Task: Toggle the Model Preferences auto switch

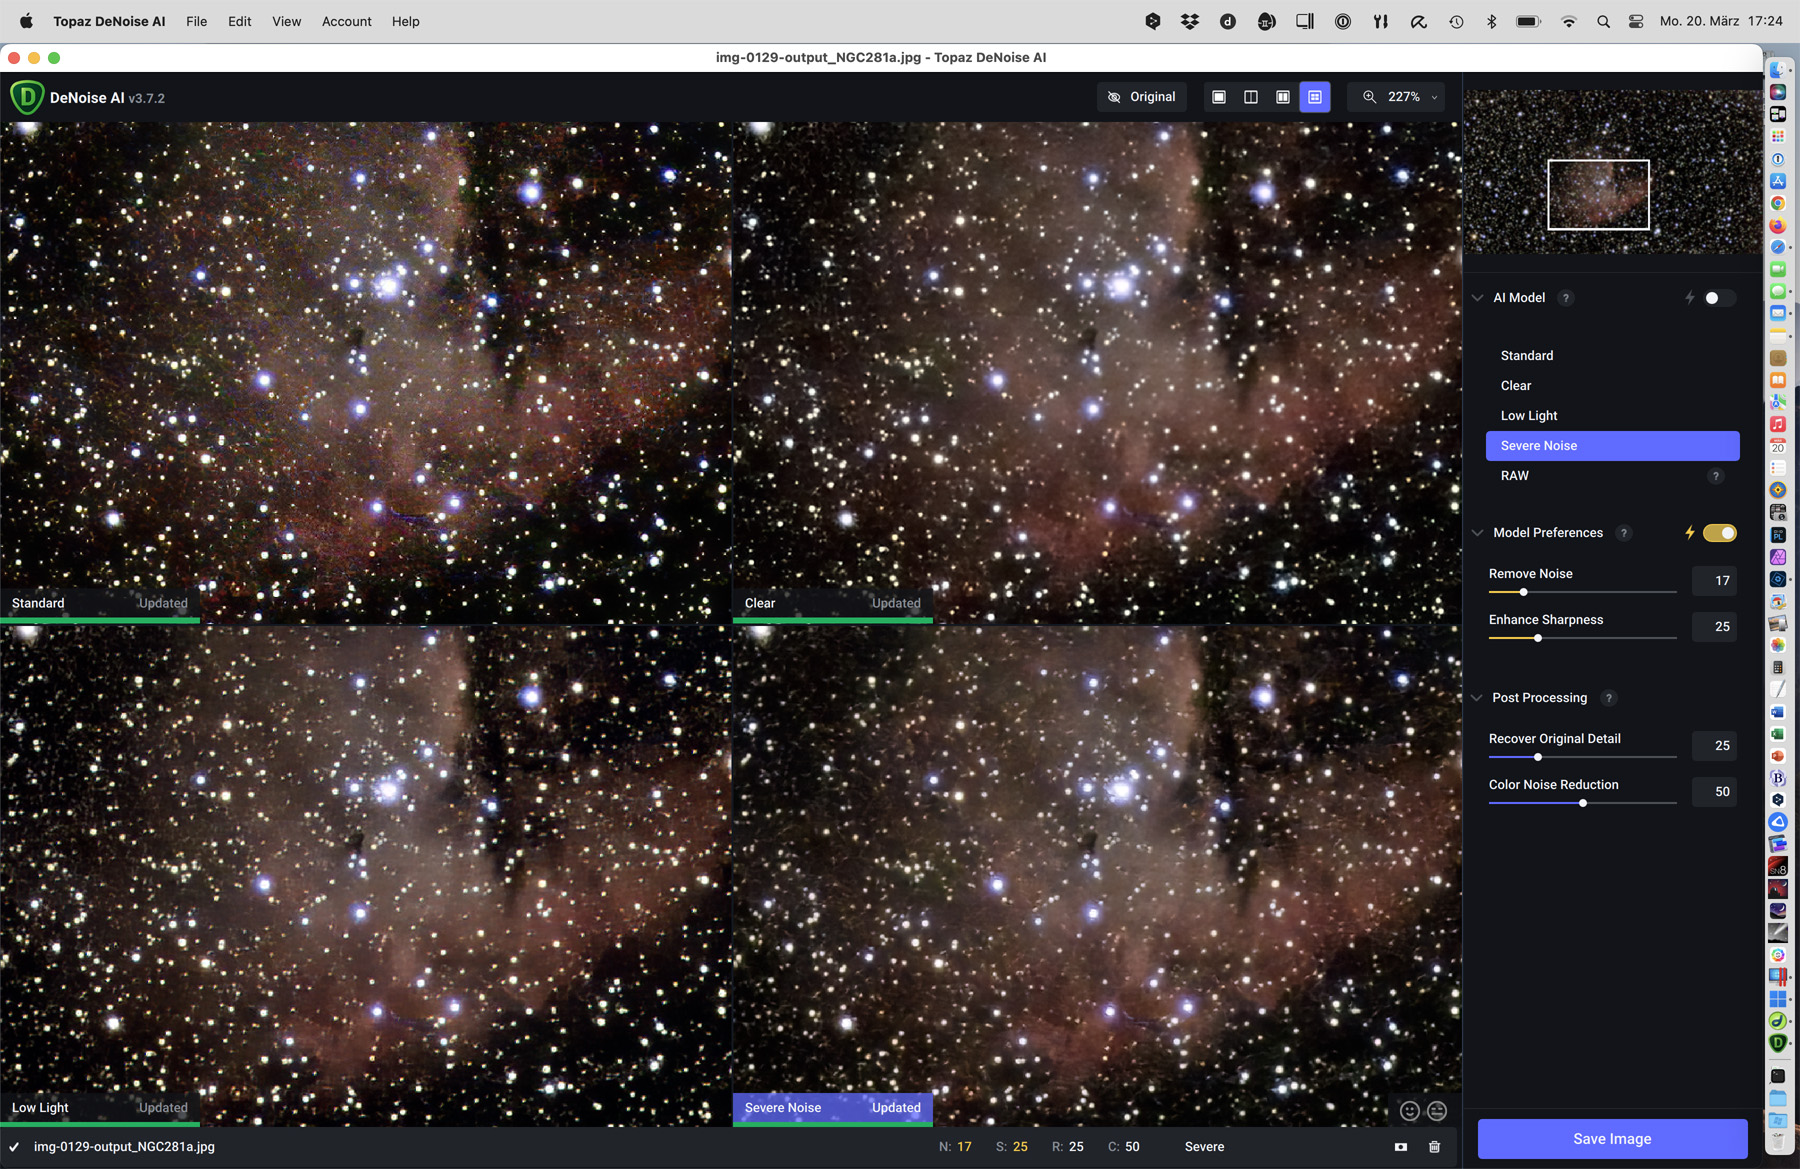Action: click(1720, 533)
